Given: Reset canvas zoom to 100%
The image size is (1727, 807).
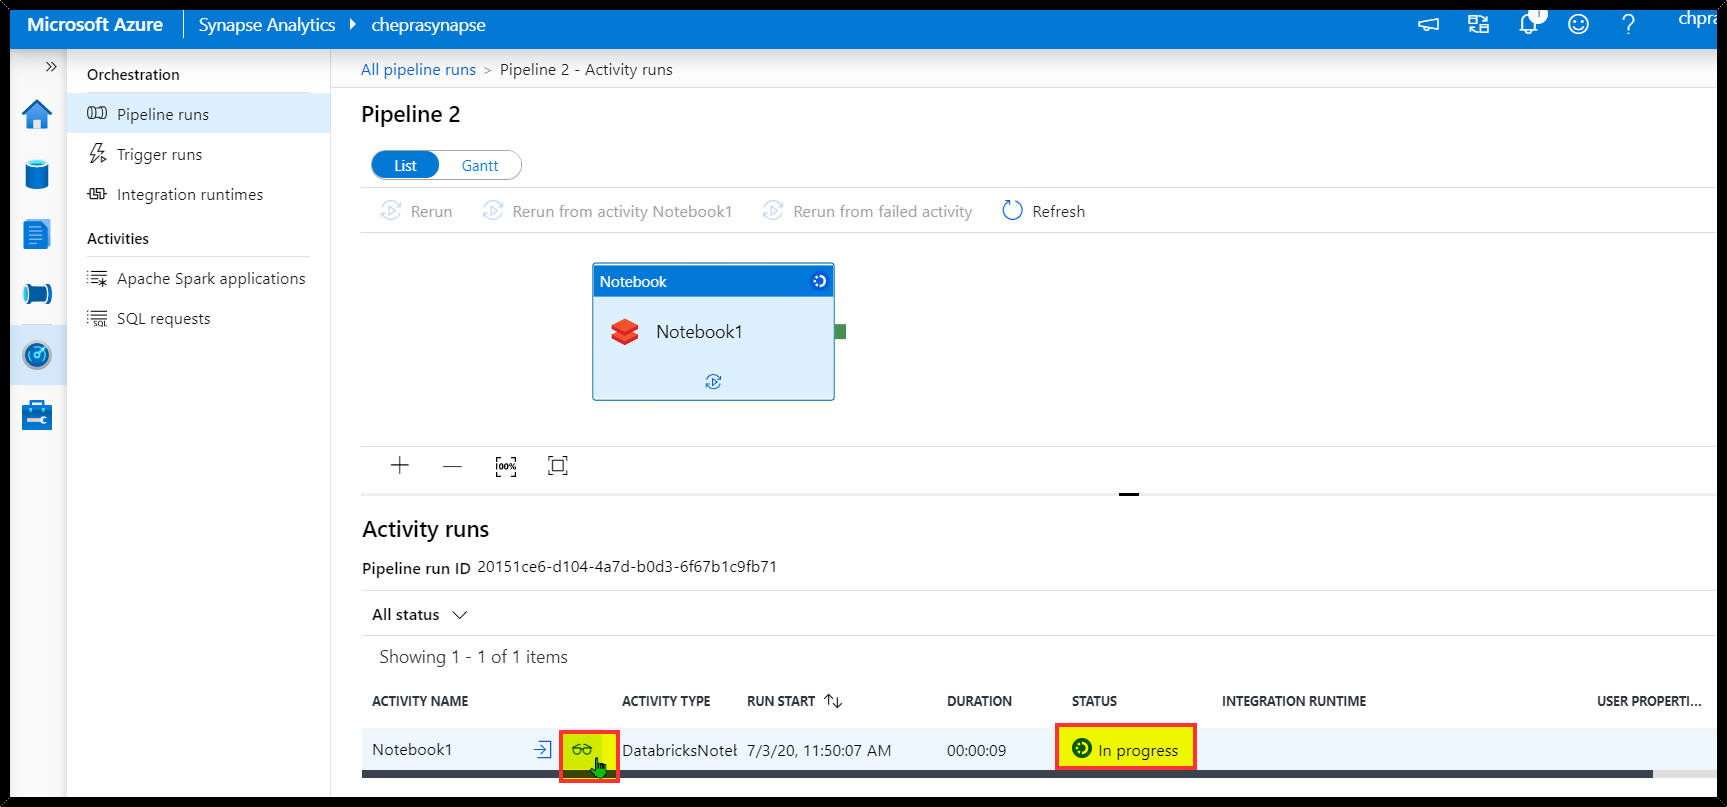Looking at the screenshot, I should 506,466.
